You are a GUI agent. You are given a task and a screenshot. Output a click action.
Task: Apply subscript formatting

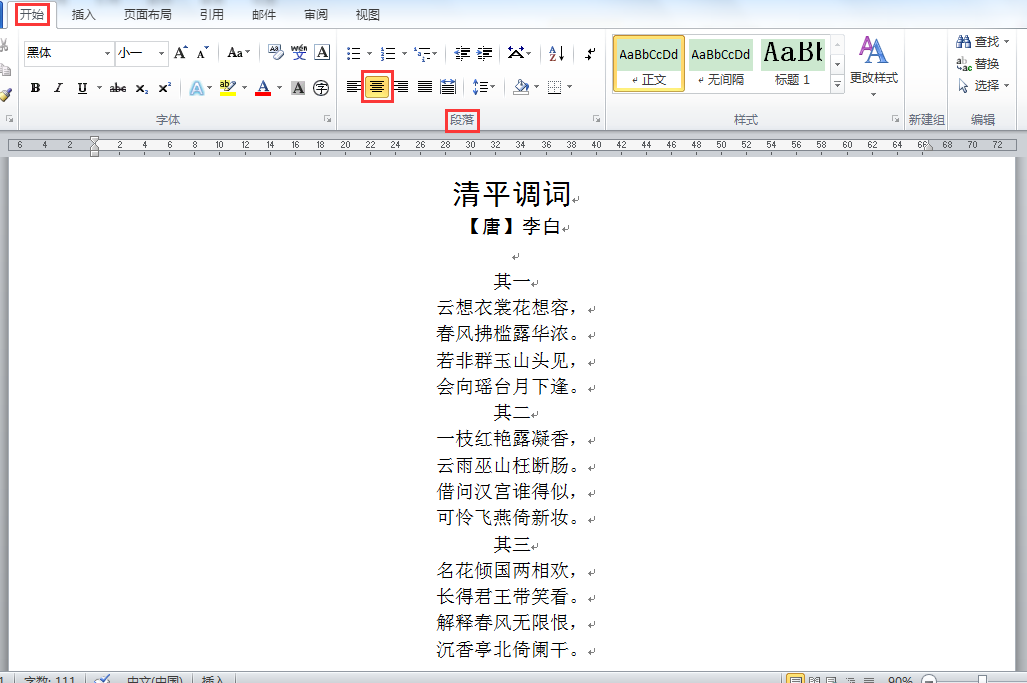(141, 88)
